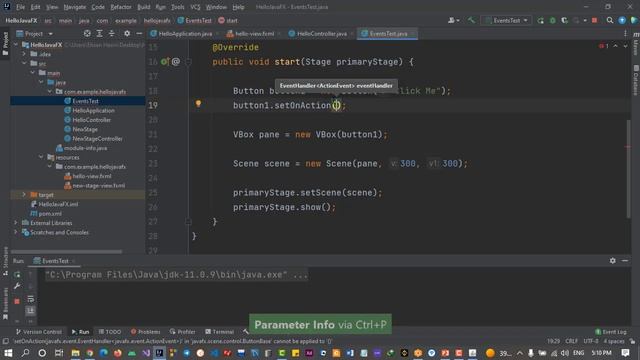Open pom.xml in project tree
This screenshot has width=640, height=360.
(x=50, y=213)
